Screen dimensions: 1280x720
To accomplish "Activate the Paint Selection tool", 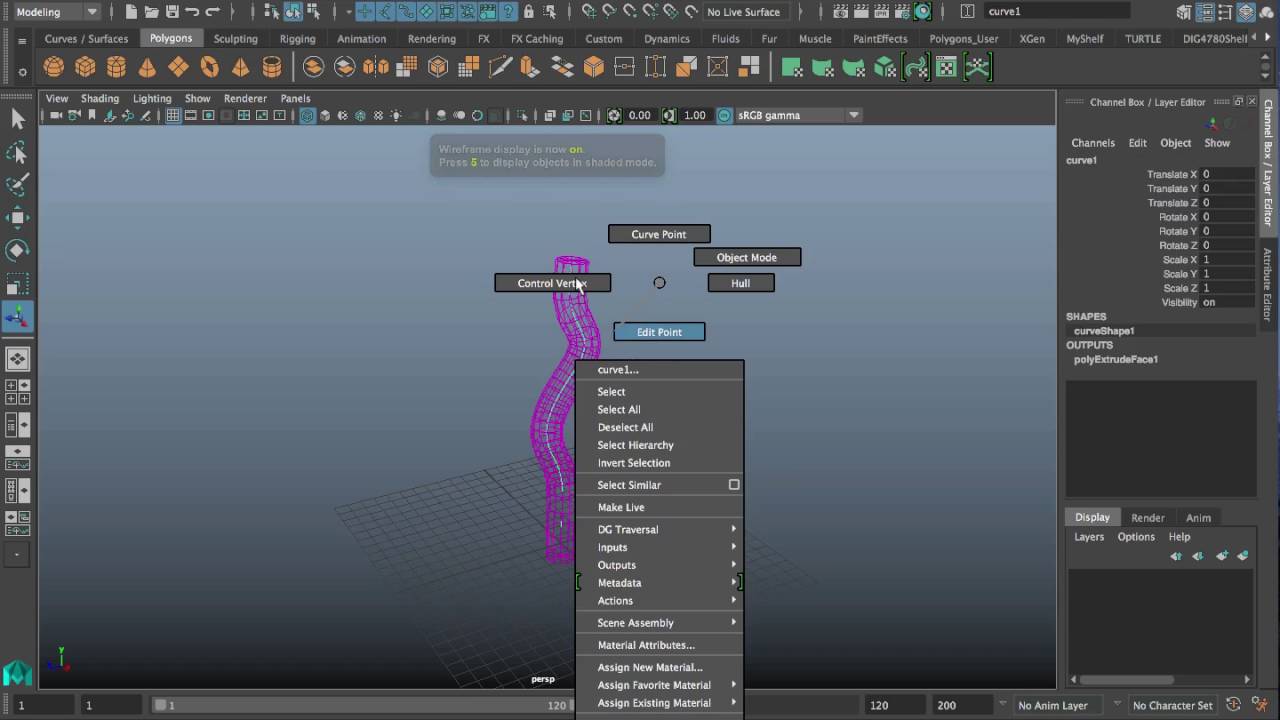I will click(17, 185).
